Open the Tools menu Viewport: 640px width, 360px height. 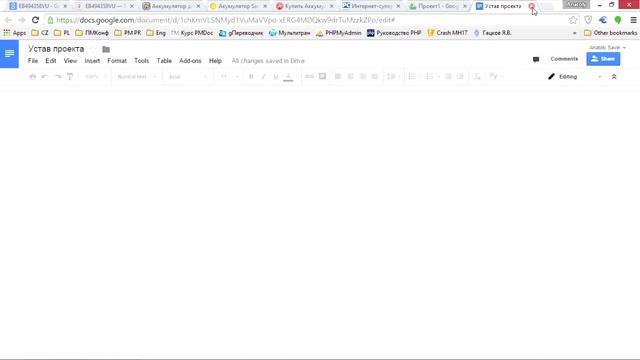coord(142,61)
